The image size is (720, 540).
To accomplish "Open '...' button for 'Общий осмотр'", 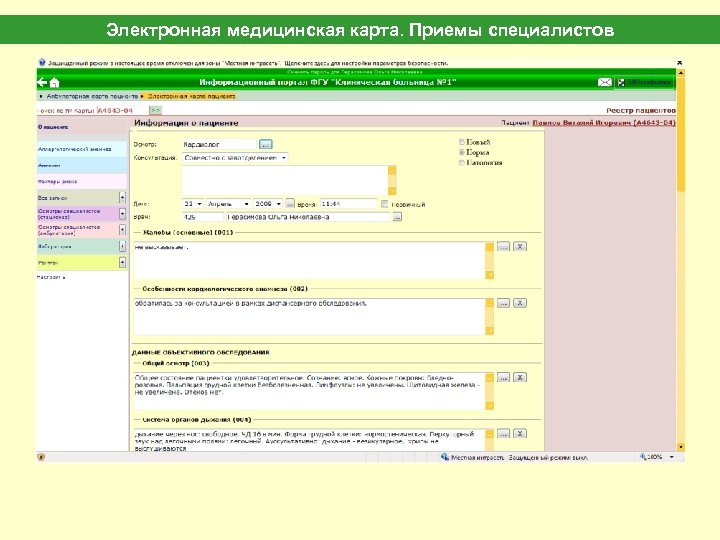I will (x=503, y=377).
